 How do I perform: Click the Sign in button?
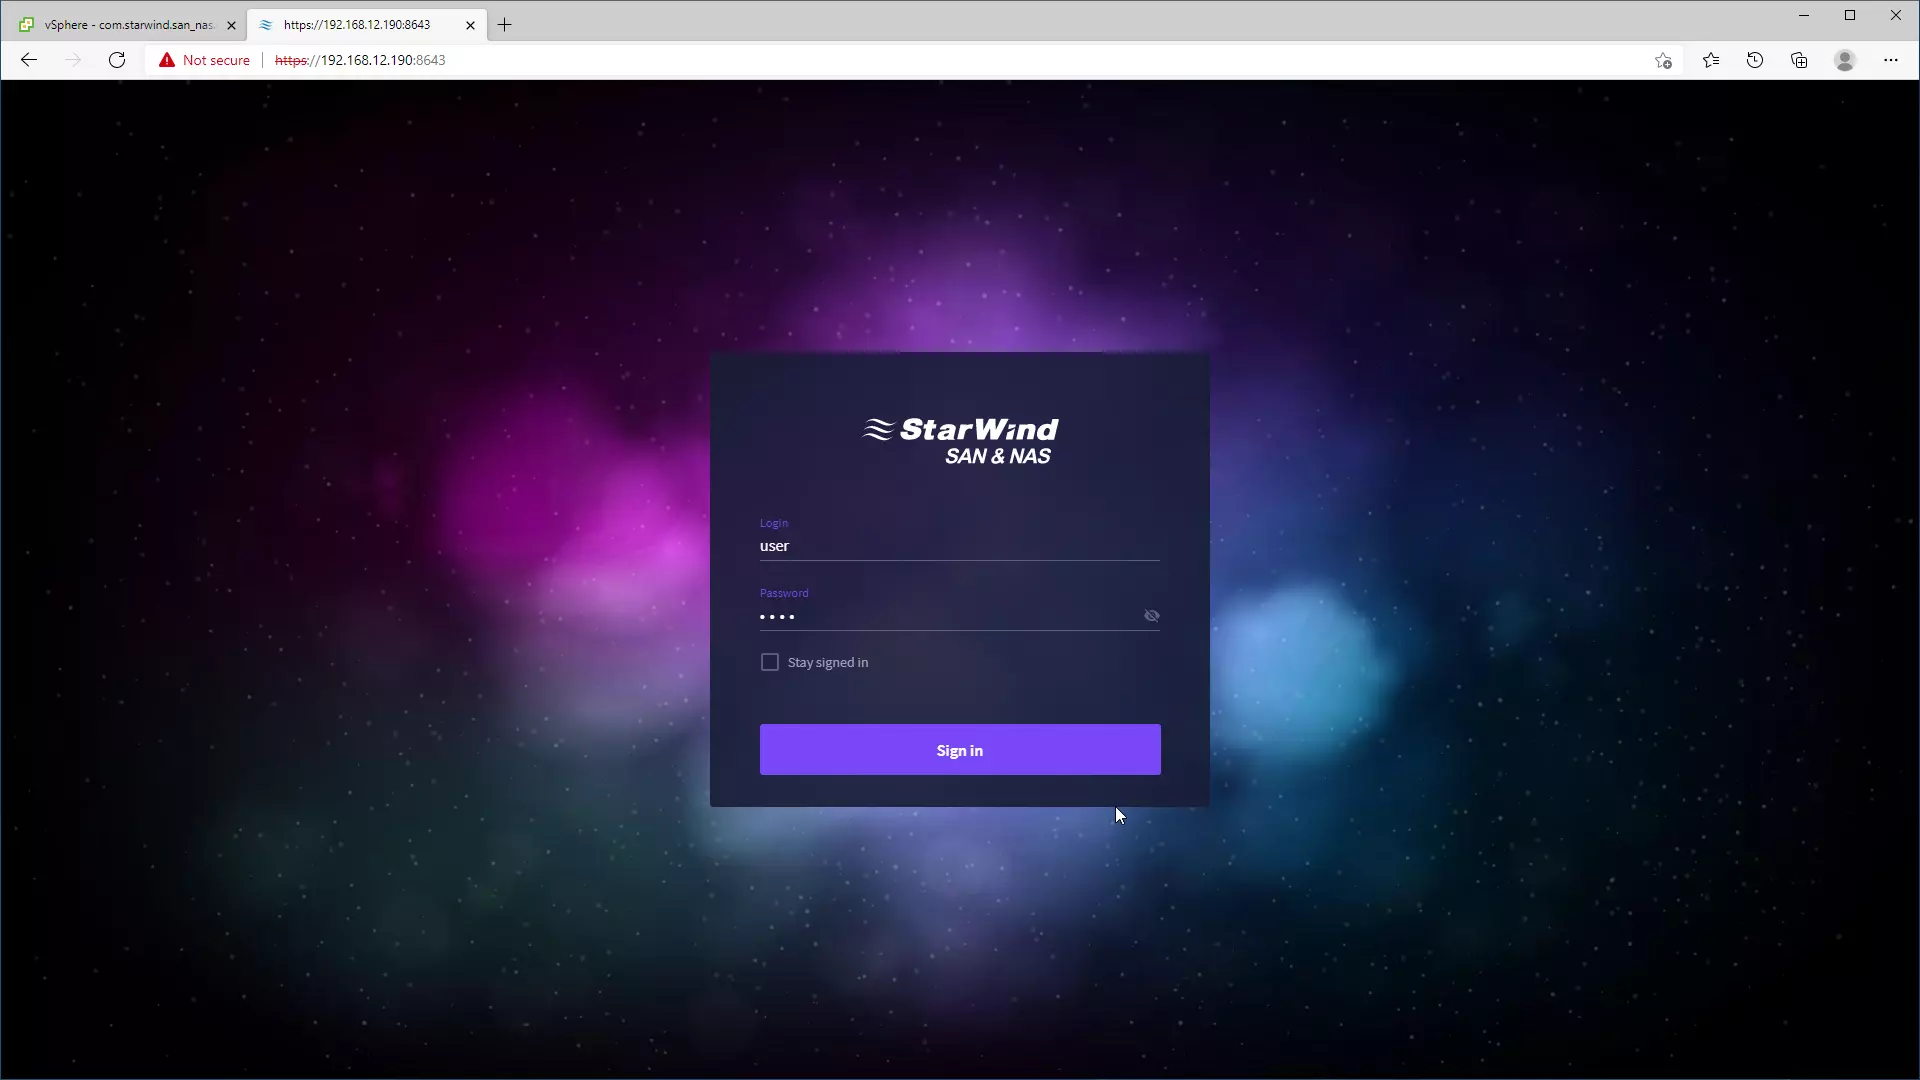pos(960,750)
